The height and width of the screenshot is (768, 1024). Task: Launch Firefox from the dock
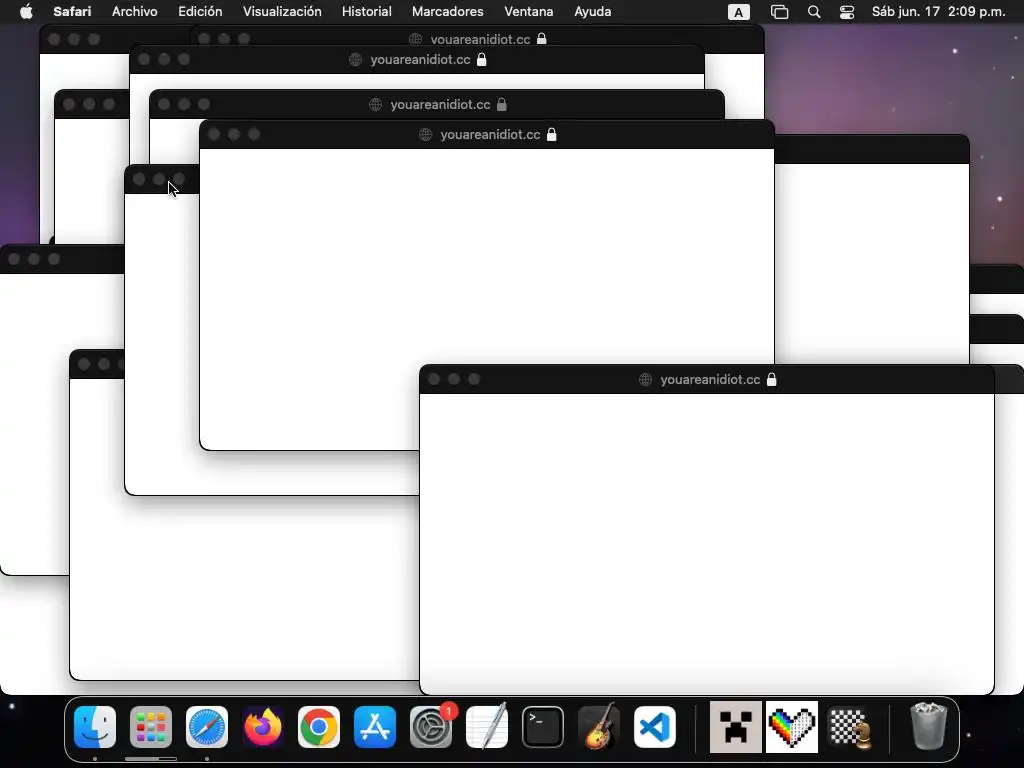[263, 726]
